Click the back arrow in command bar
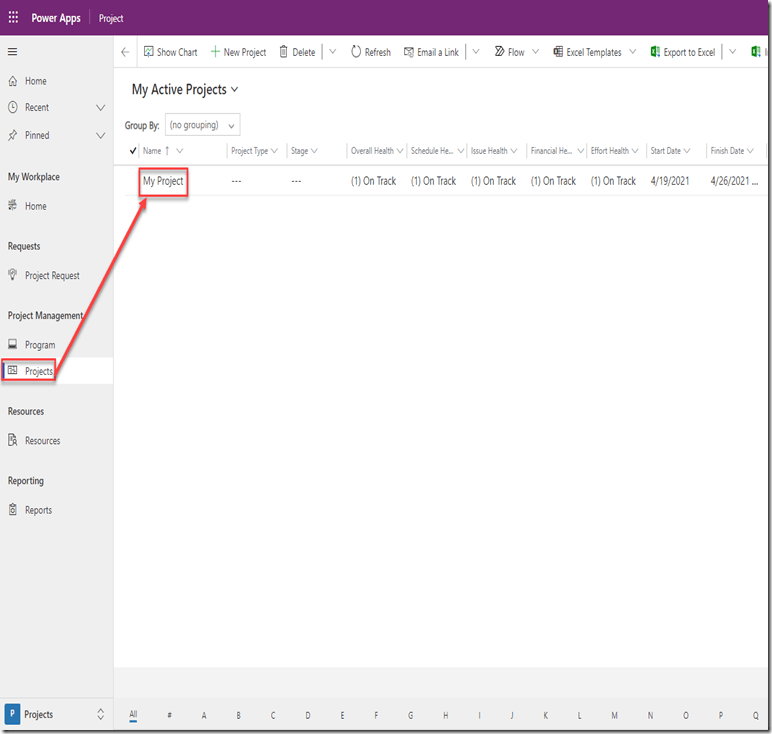 point(125,52)
